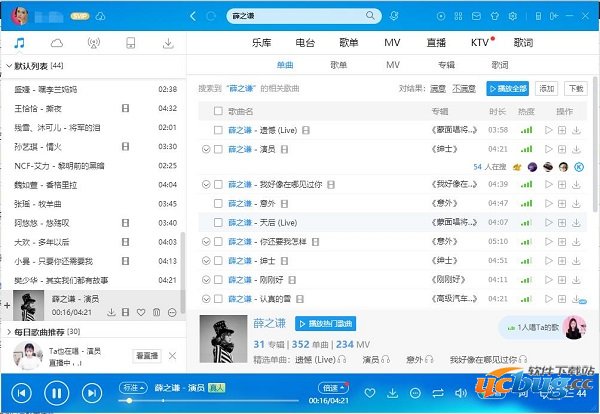Go to the 乐库 tab
Viewport: 600px width, 414px height.
[261, 42]
